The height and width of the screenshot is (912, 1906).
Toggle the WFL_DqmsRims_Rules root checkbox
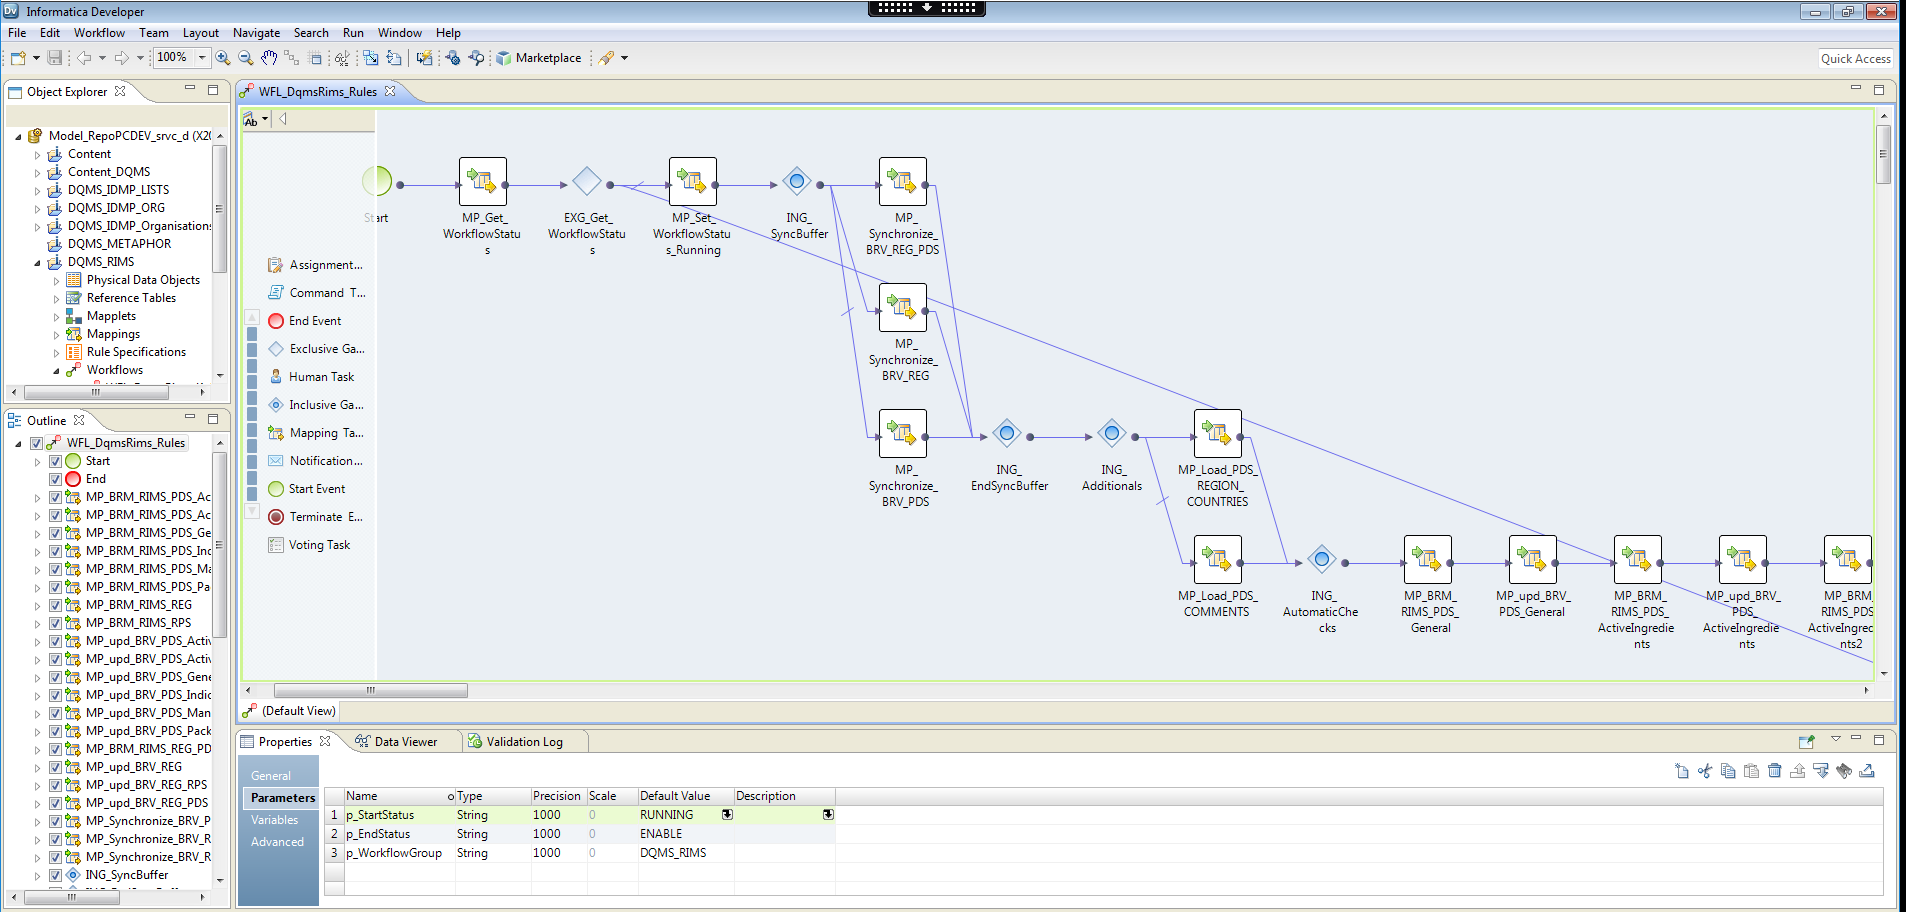[x=37, y=443]
